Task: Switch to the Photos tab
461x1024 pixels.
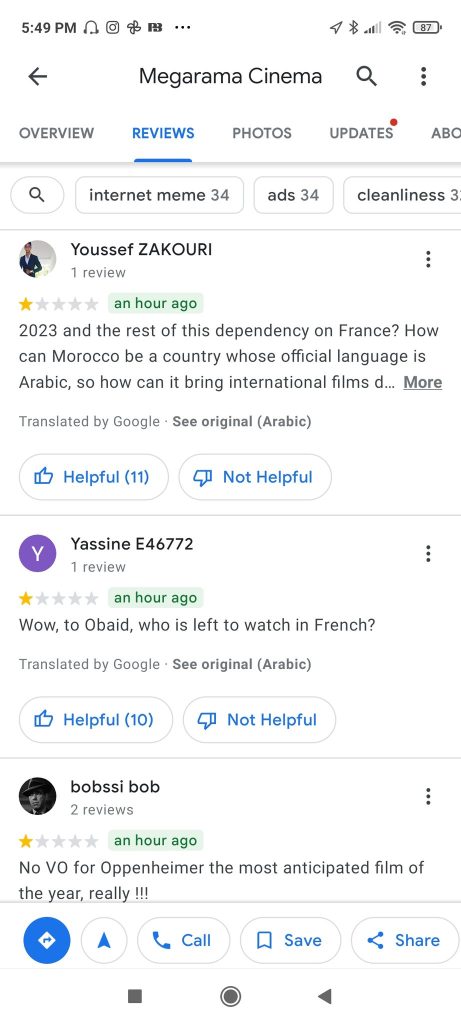Action: click(x=262, y=133)
